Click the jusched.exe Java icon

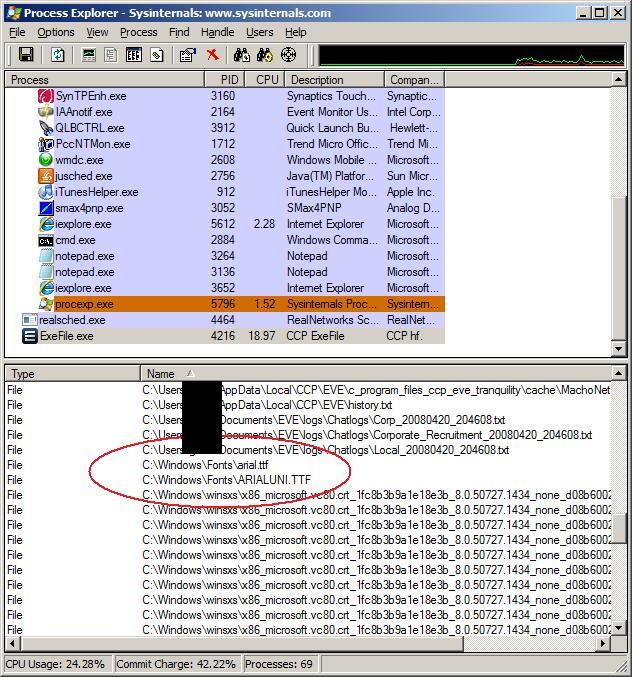(x=46, y=176)
